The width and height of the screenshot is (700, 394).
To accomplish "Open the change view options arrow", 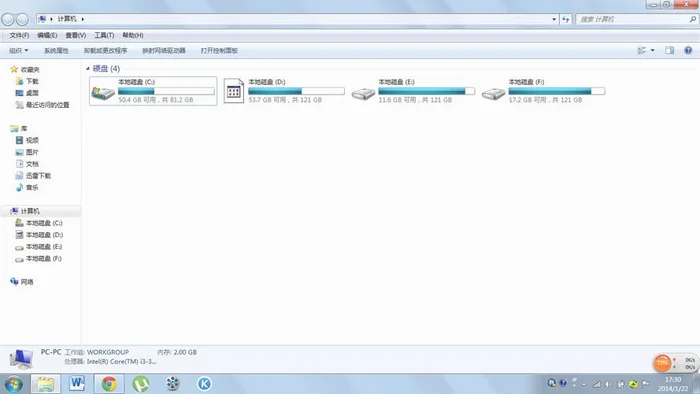I will (x=653, y=50).
